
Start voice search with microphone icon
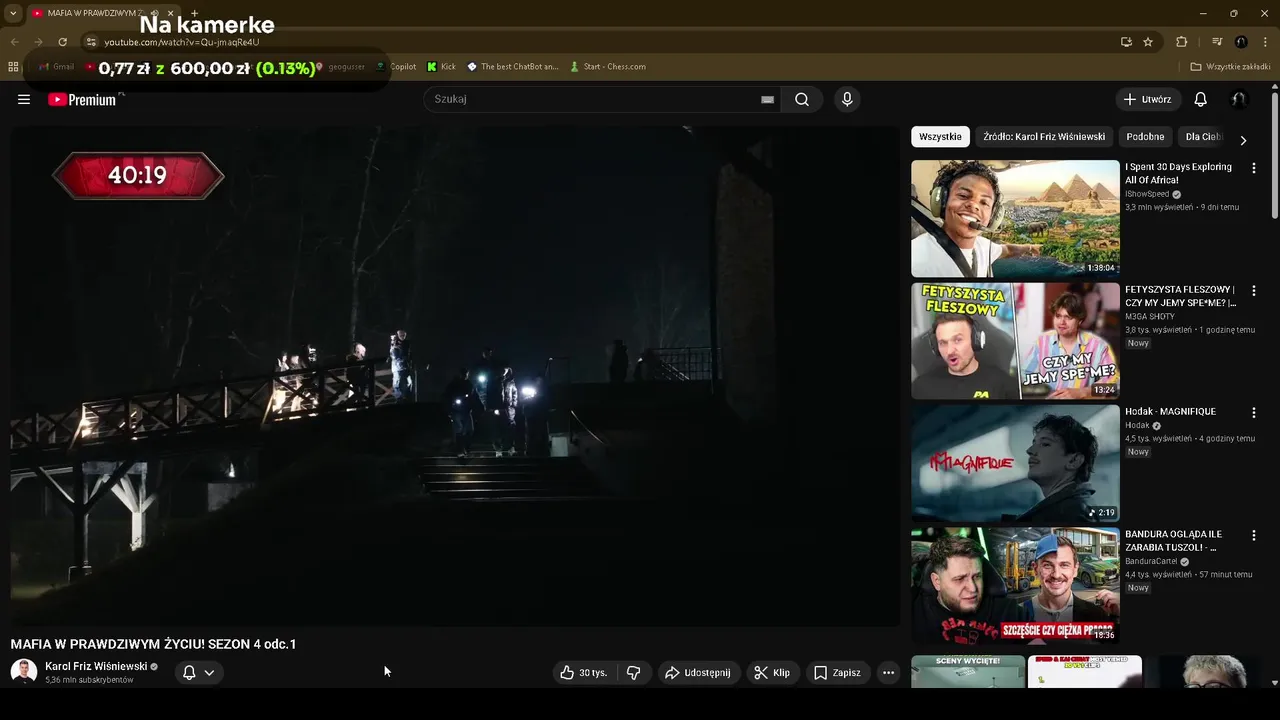(x=847, y=99)
